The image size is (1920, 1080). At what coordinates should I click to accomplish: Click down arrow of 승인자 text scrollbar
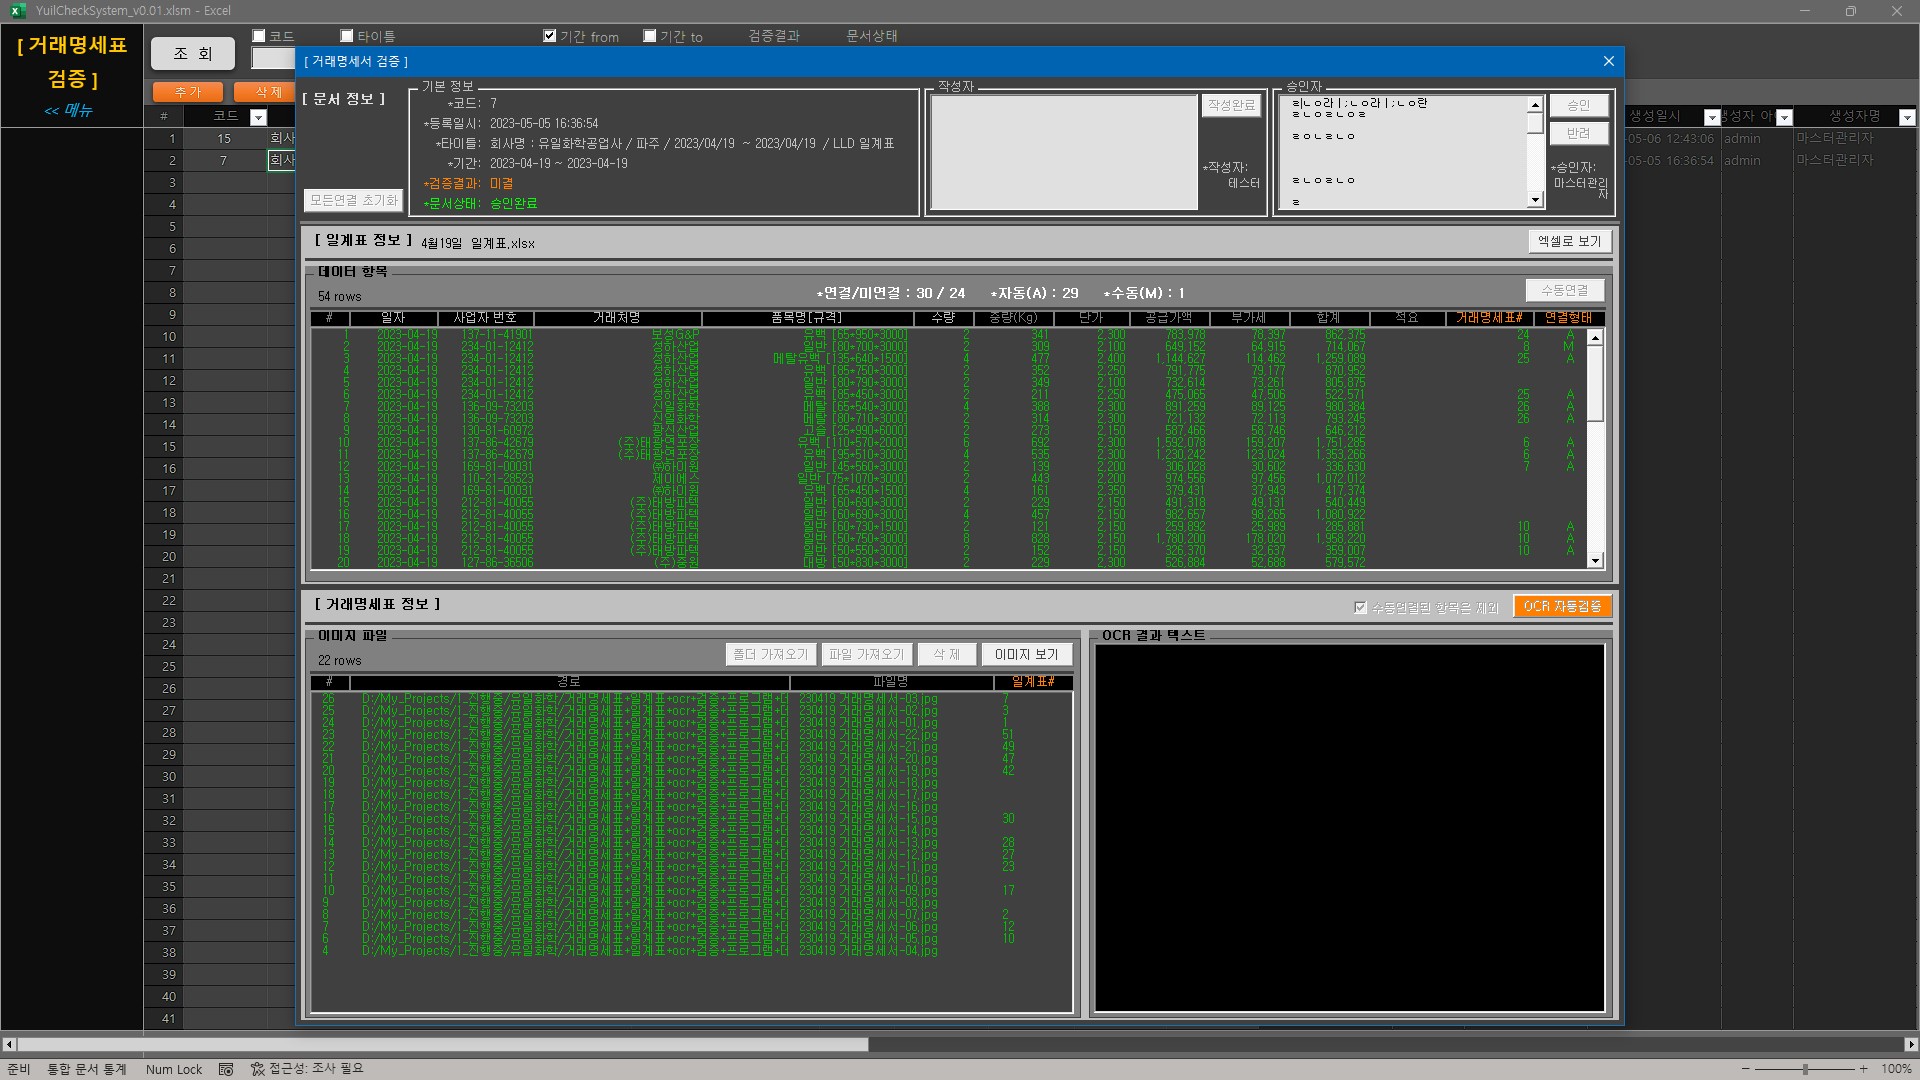pos(1535,201)
